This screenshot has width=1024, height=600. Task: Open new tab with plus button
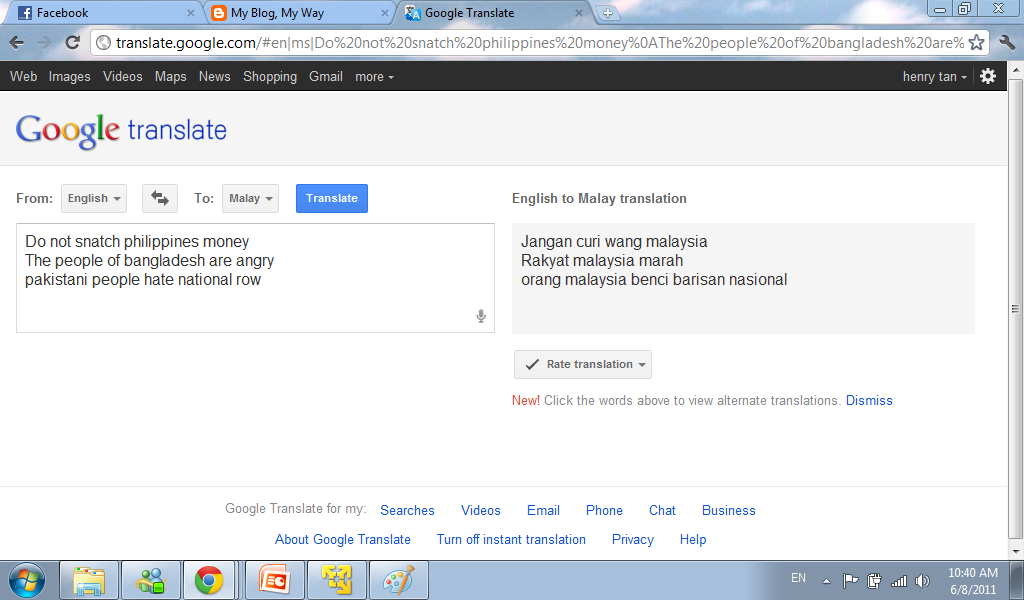tap(607, 13)
